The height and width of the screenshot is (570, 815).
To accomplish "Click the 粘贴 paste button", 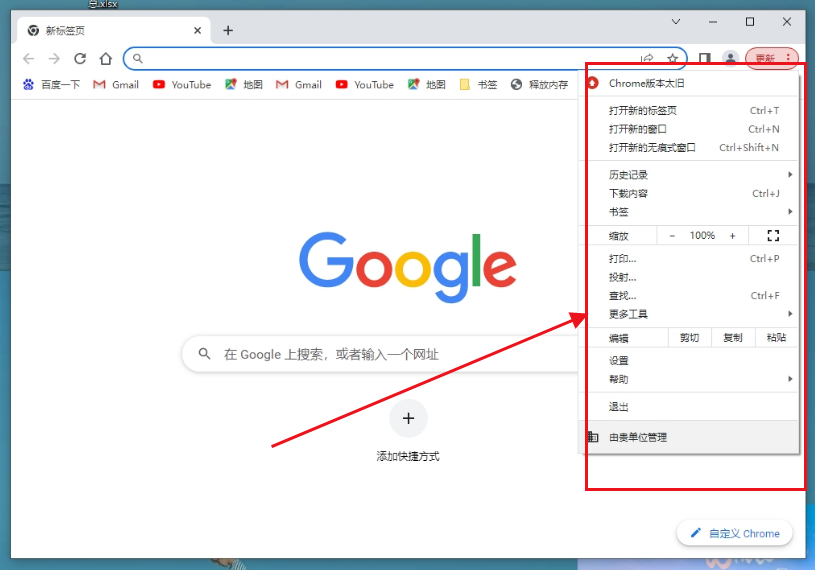I will click(776, 338).
